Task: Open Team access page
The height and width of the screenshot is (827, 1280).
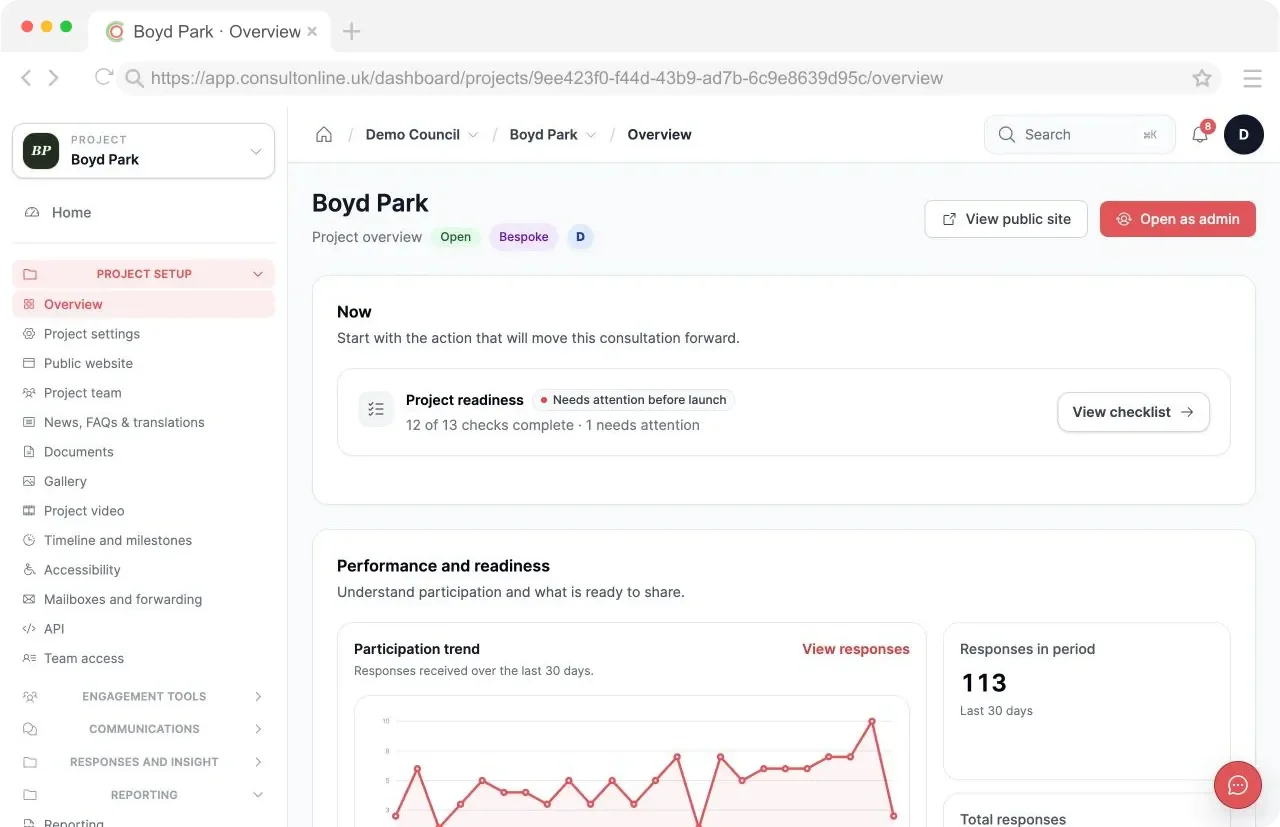Action: coord(143,659)
